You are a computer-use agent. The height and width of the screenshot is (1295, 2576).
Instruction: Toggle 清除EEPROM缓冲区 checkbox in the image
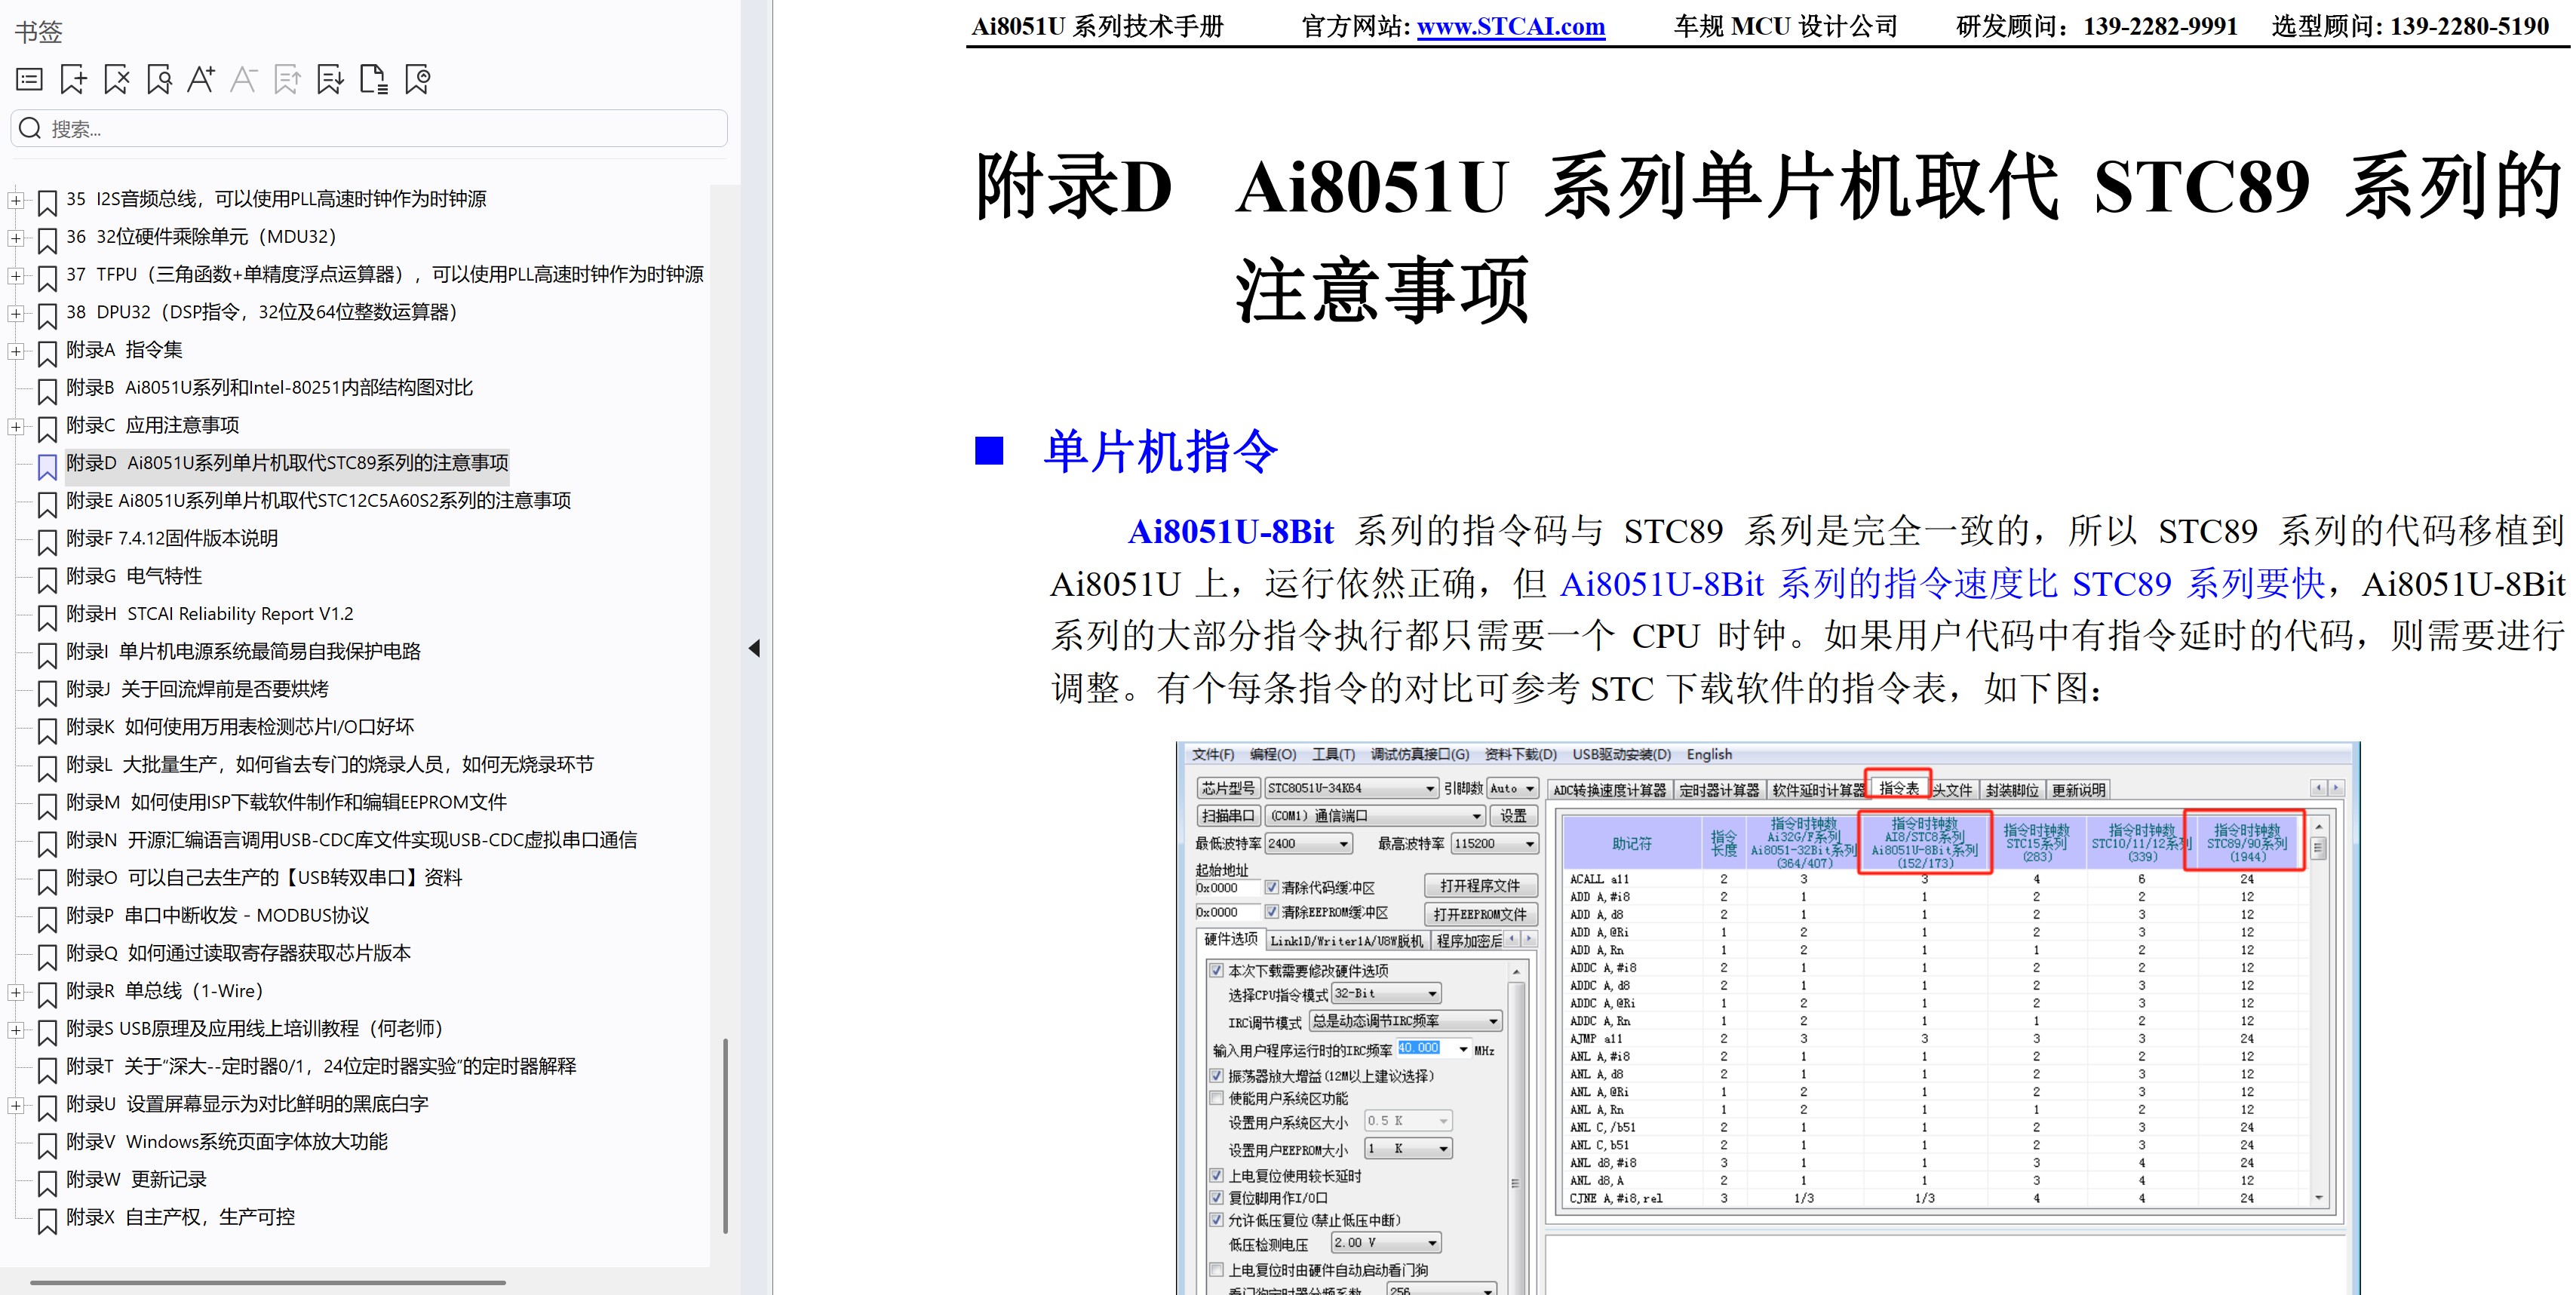(1271, 912)
